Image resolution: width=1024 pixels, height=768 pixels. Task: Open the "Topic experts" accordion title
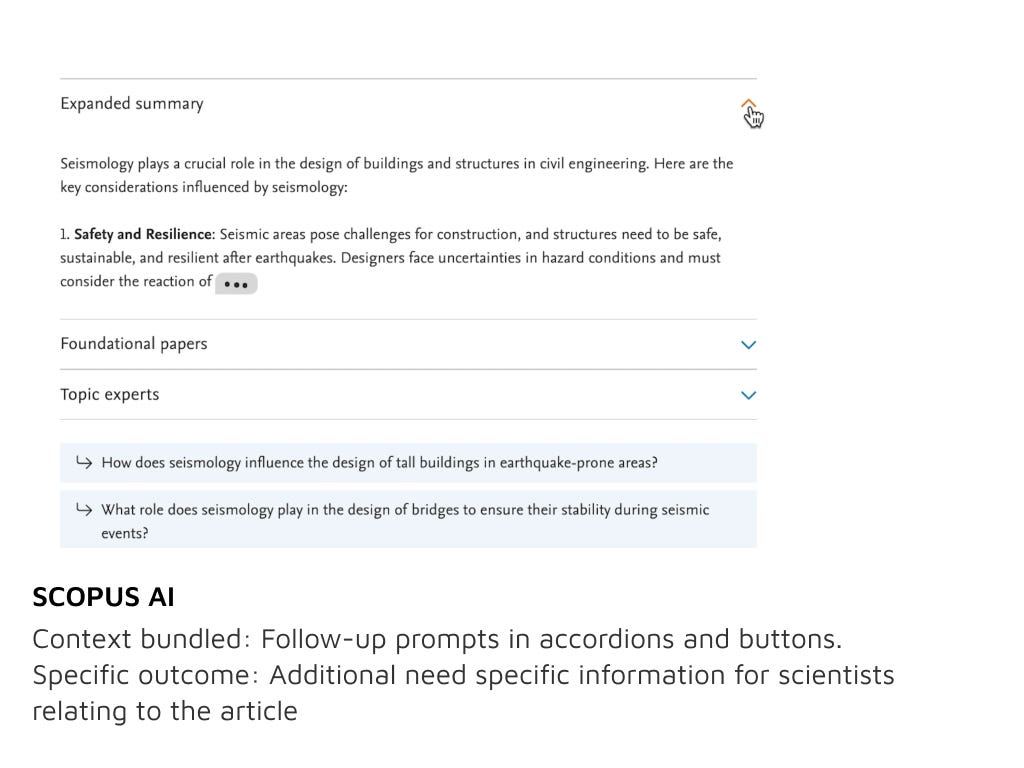110,395
